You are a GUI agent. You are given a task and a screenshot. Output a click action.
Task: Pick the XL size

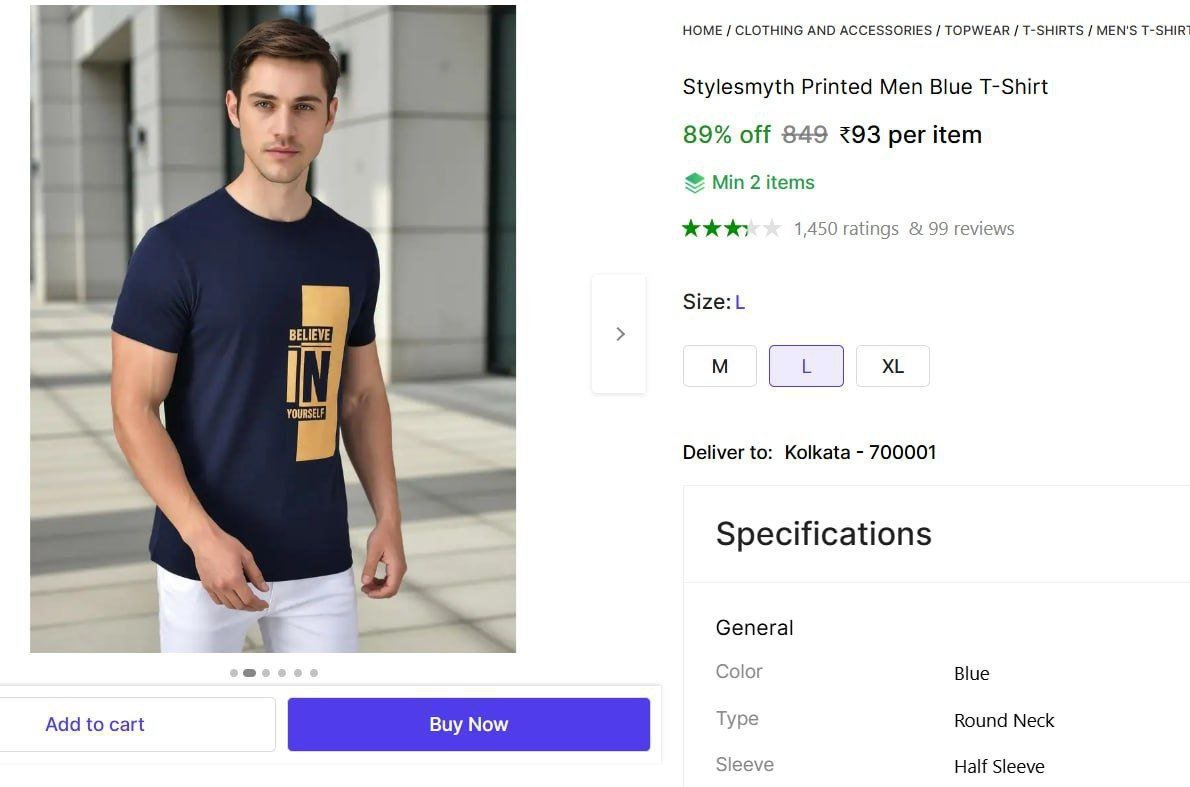(893, 366)
